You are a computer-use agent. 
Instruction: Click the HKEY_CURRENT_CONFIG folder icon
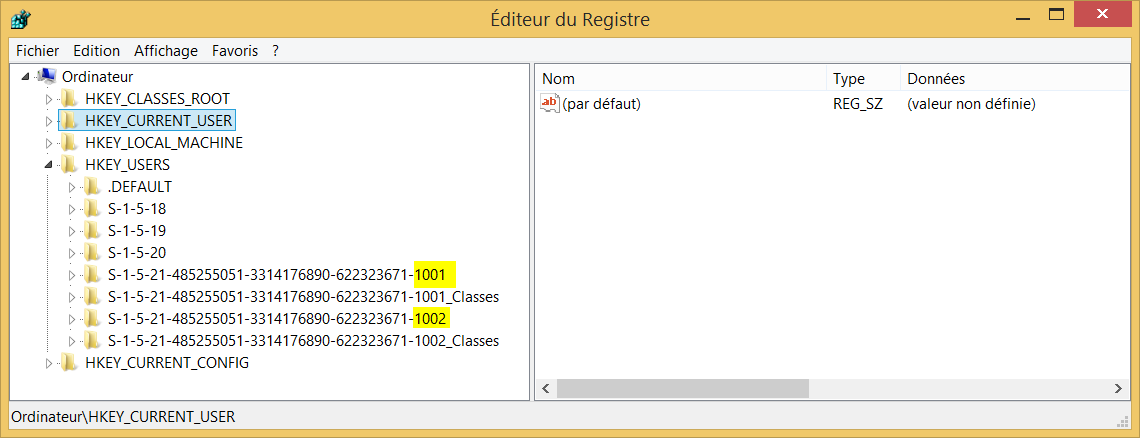[69, 362]
